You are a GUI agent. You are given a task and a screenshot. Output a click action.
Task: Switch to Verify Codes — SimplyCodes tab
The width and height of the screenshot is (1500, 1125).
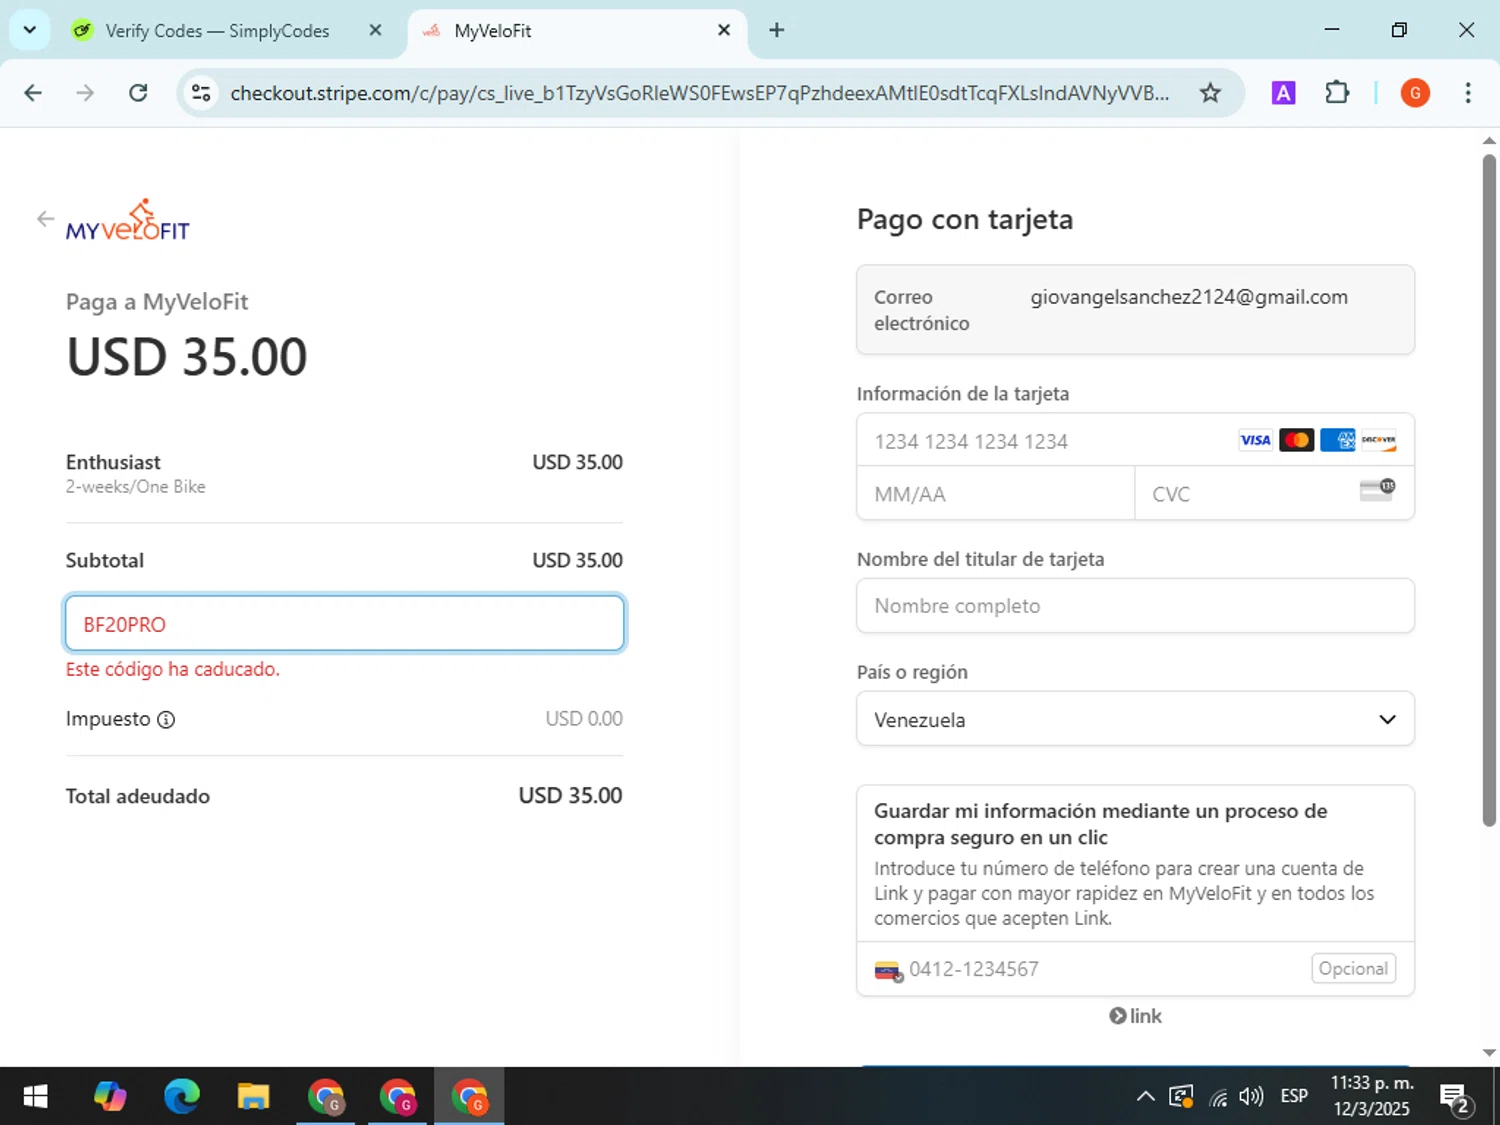pyautogui.click(x=217, y=31)
